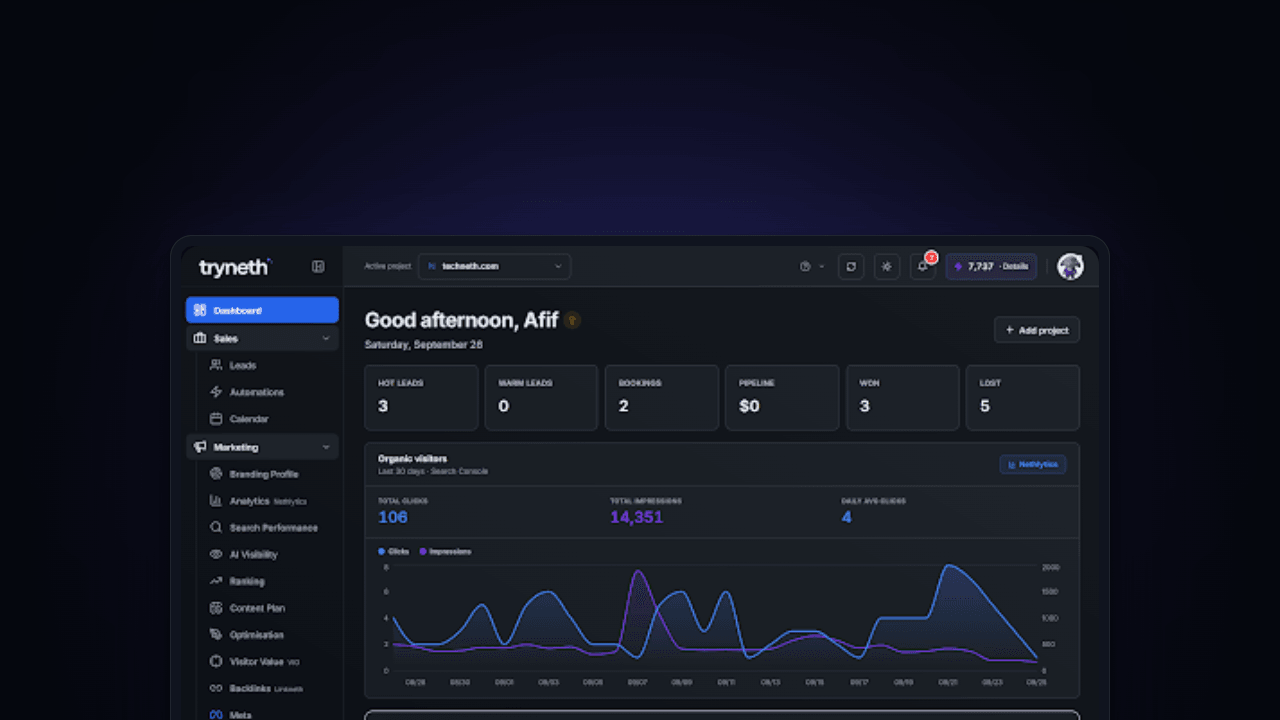The width and height of the screenshot is (1280, 720).
Task: Click the Leads people icon
Action: [x=216, y=365]
